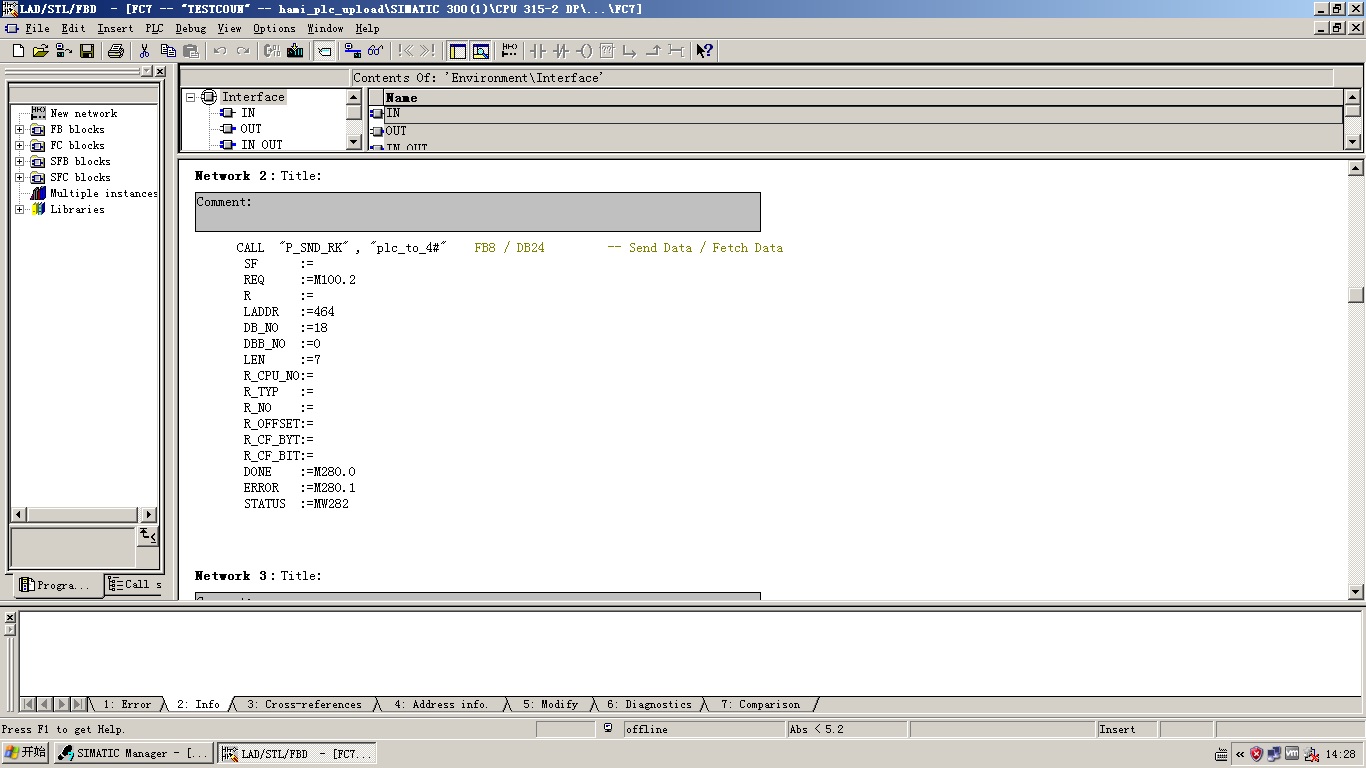Expand the Libraries tree node
This screenshot has height=768, width=1366.
(x=19, y=210)
